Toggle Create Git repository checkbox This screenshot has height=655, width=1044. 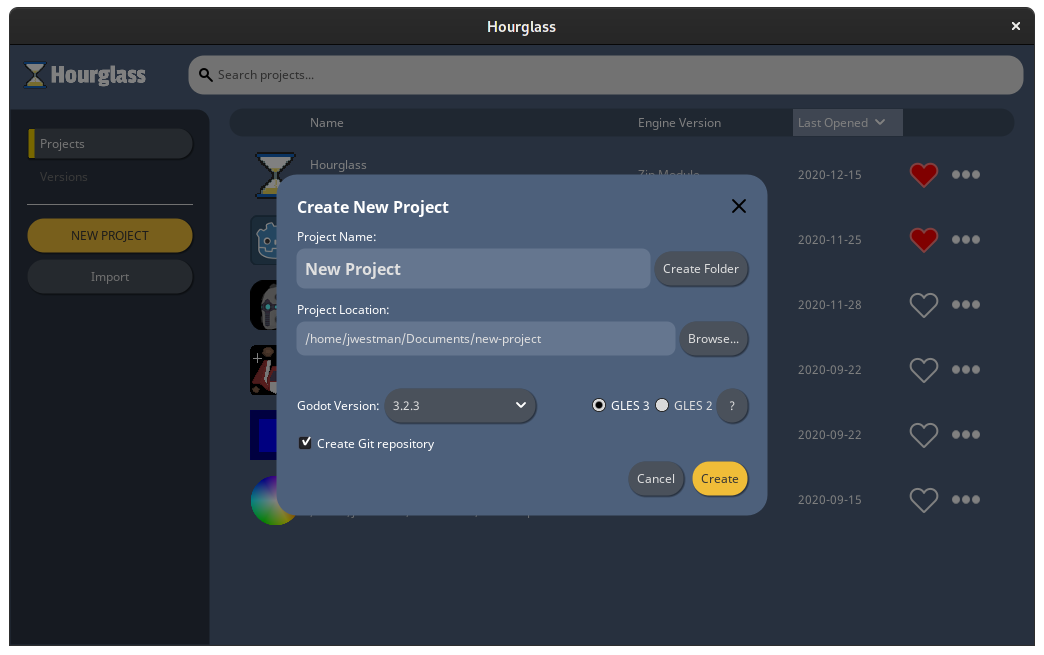coord(305,443)
